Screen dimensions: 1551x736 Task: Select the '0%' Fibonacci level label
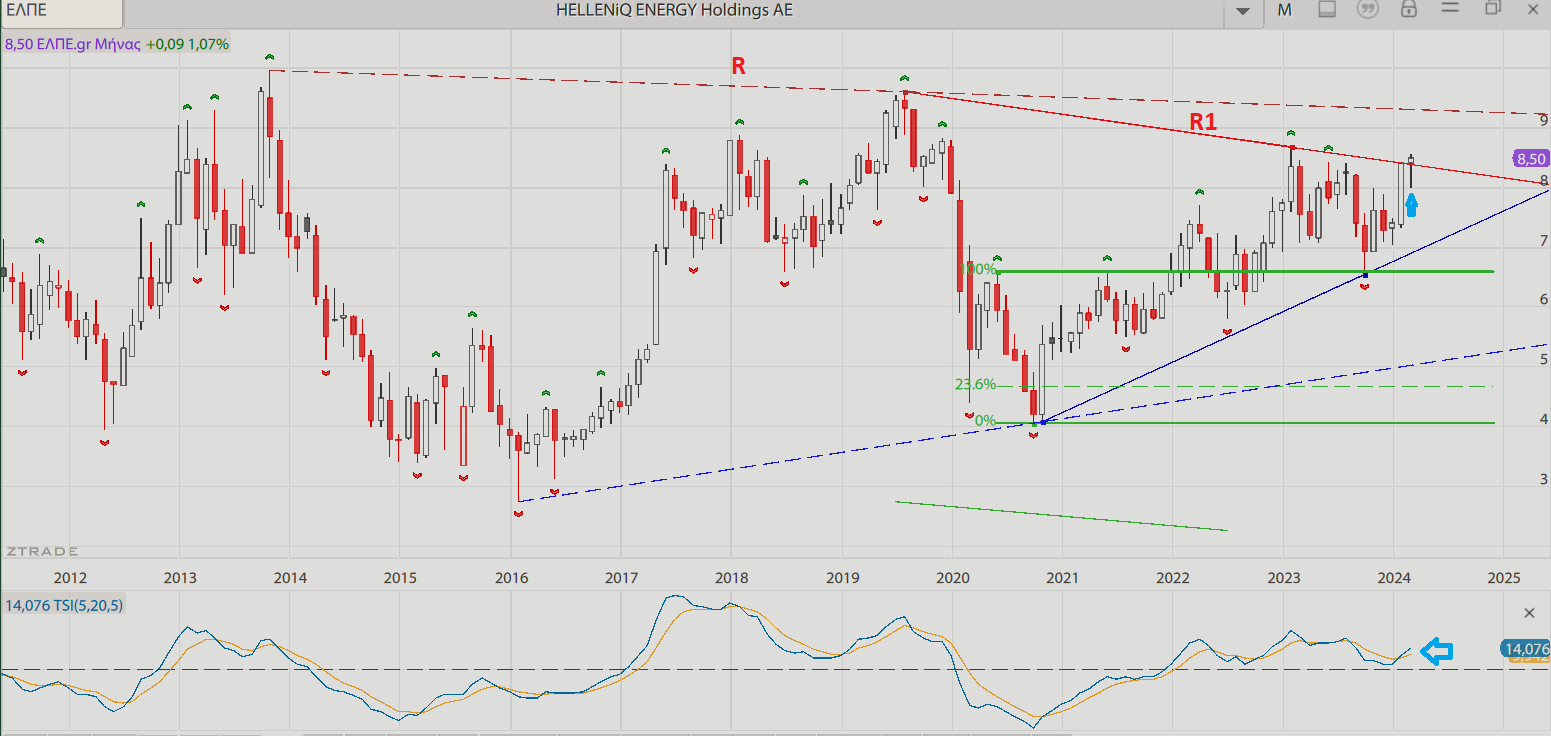(985, 421)
